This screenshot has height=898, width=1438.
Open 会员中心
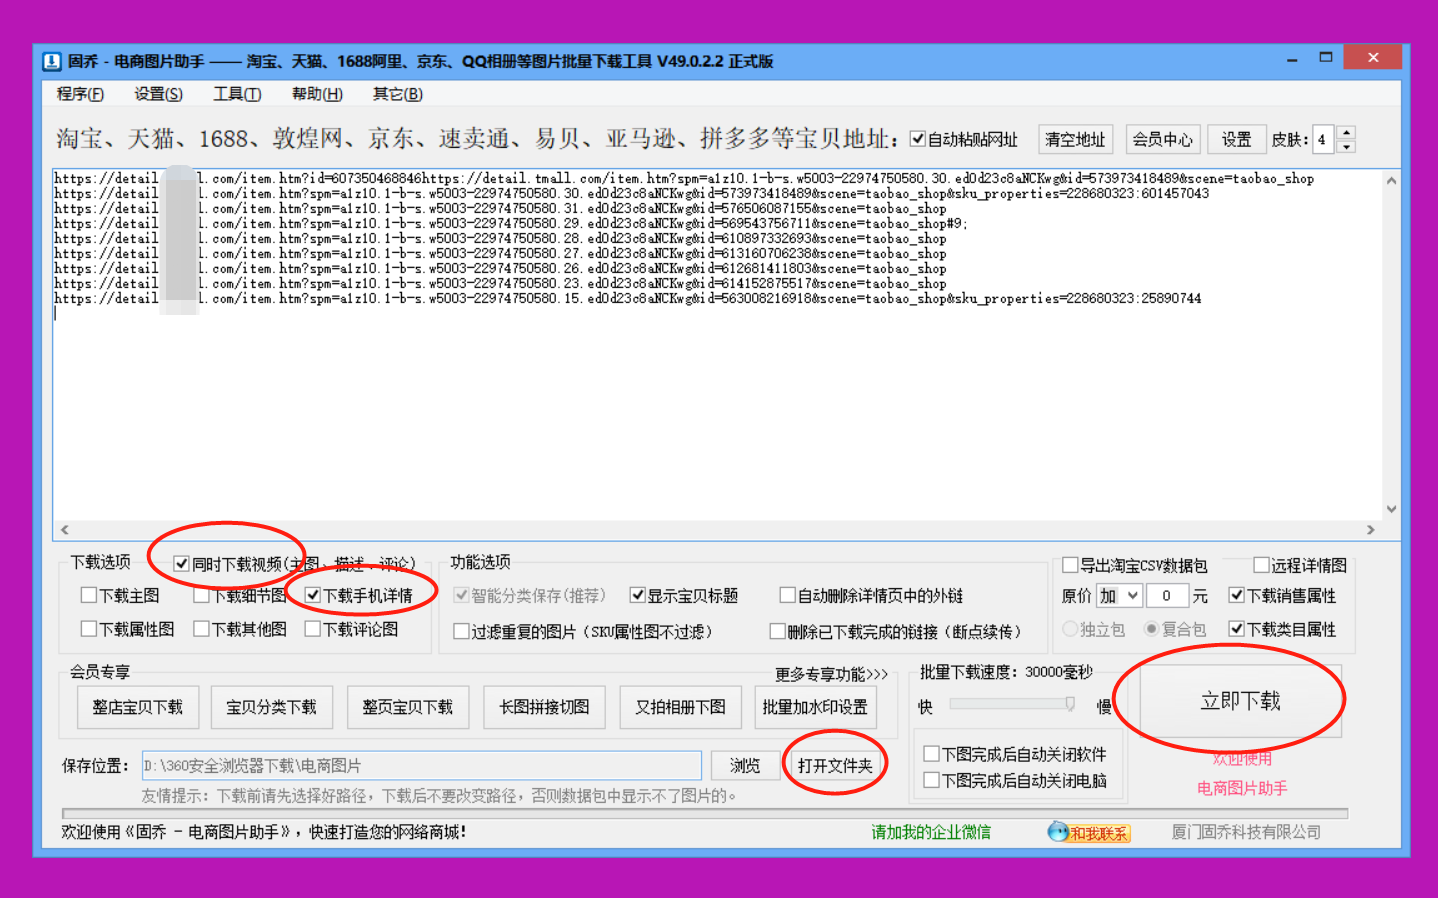(x=1162, y=139)
